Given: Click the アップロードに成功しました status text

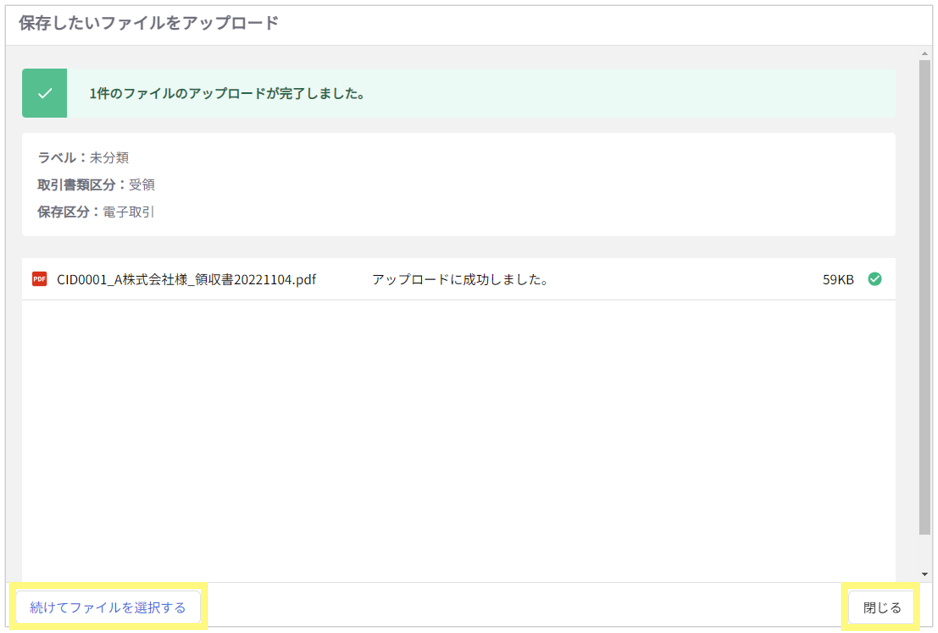Looking at the screenshot, I should pyautogui.click(x=461, y=279).
